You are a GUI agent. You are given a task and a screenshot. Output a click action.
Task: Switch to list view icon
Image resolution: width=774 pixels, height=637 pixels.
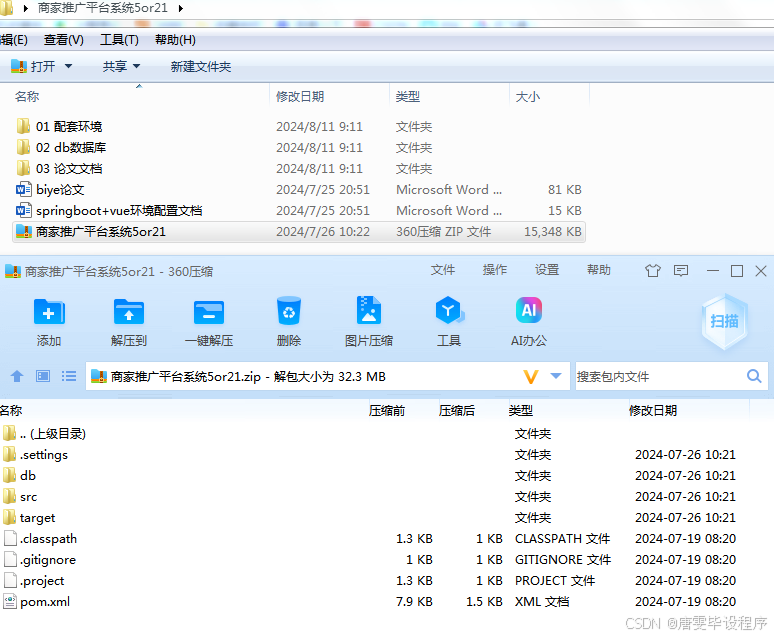[x=69, y=376]
